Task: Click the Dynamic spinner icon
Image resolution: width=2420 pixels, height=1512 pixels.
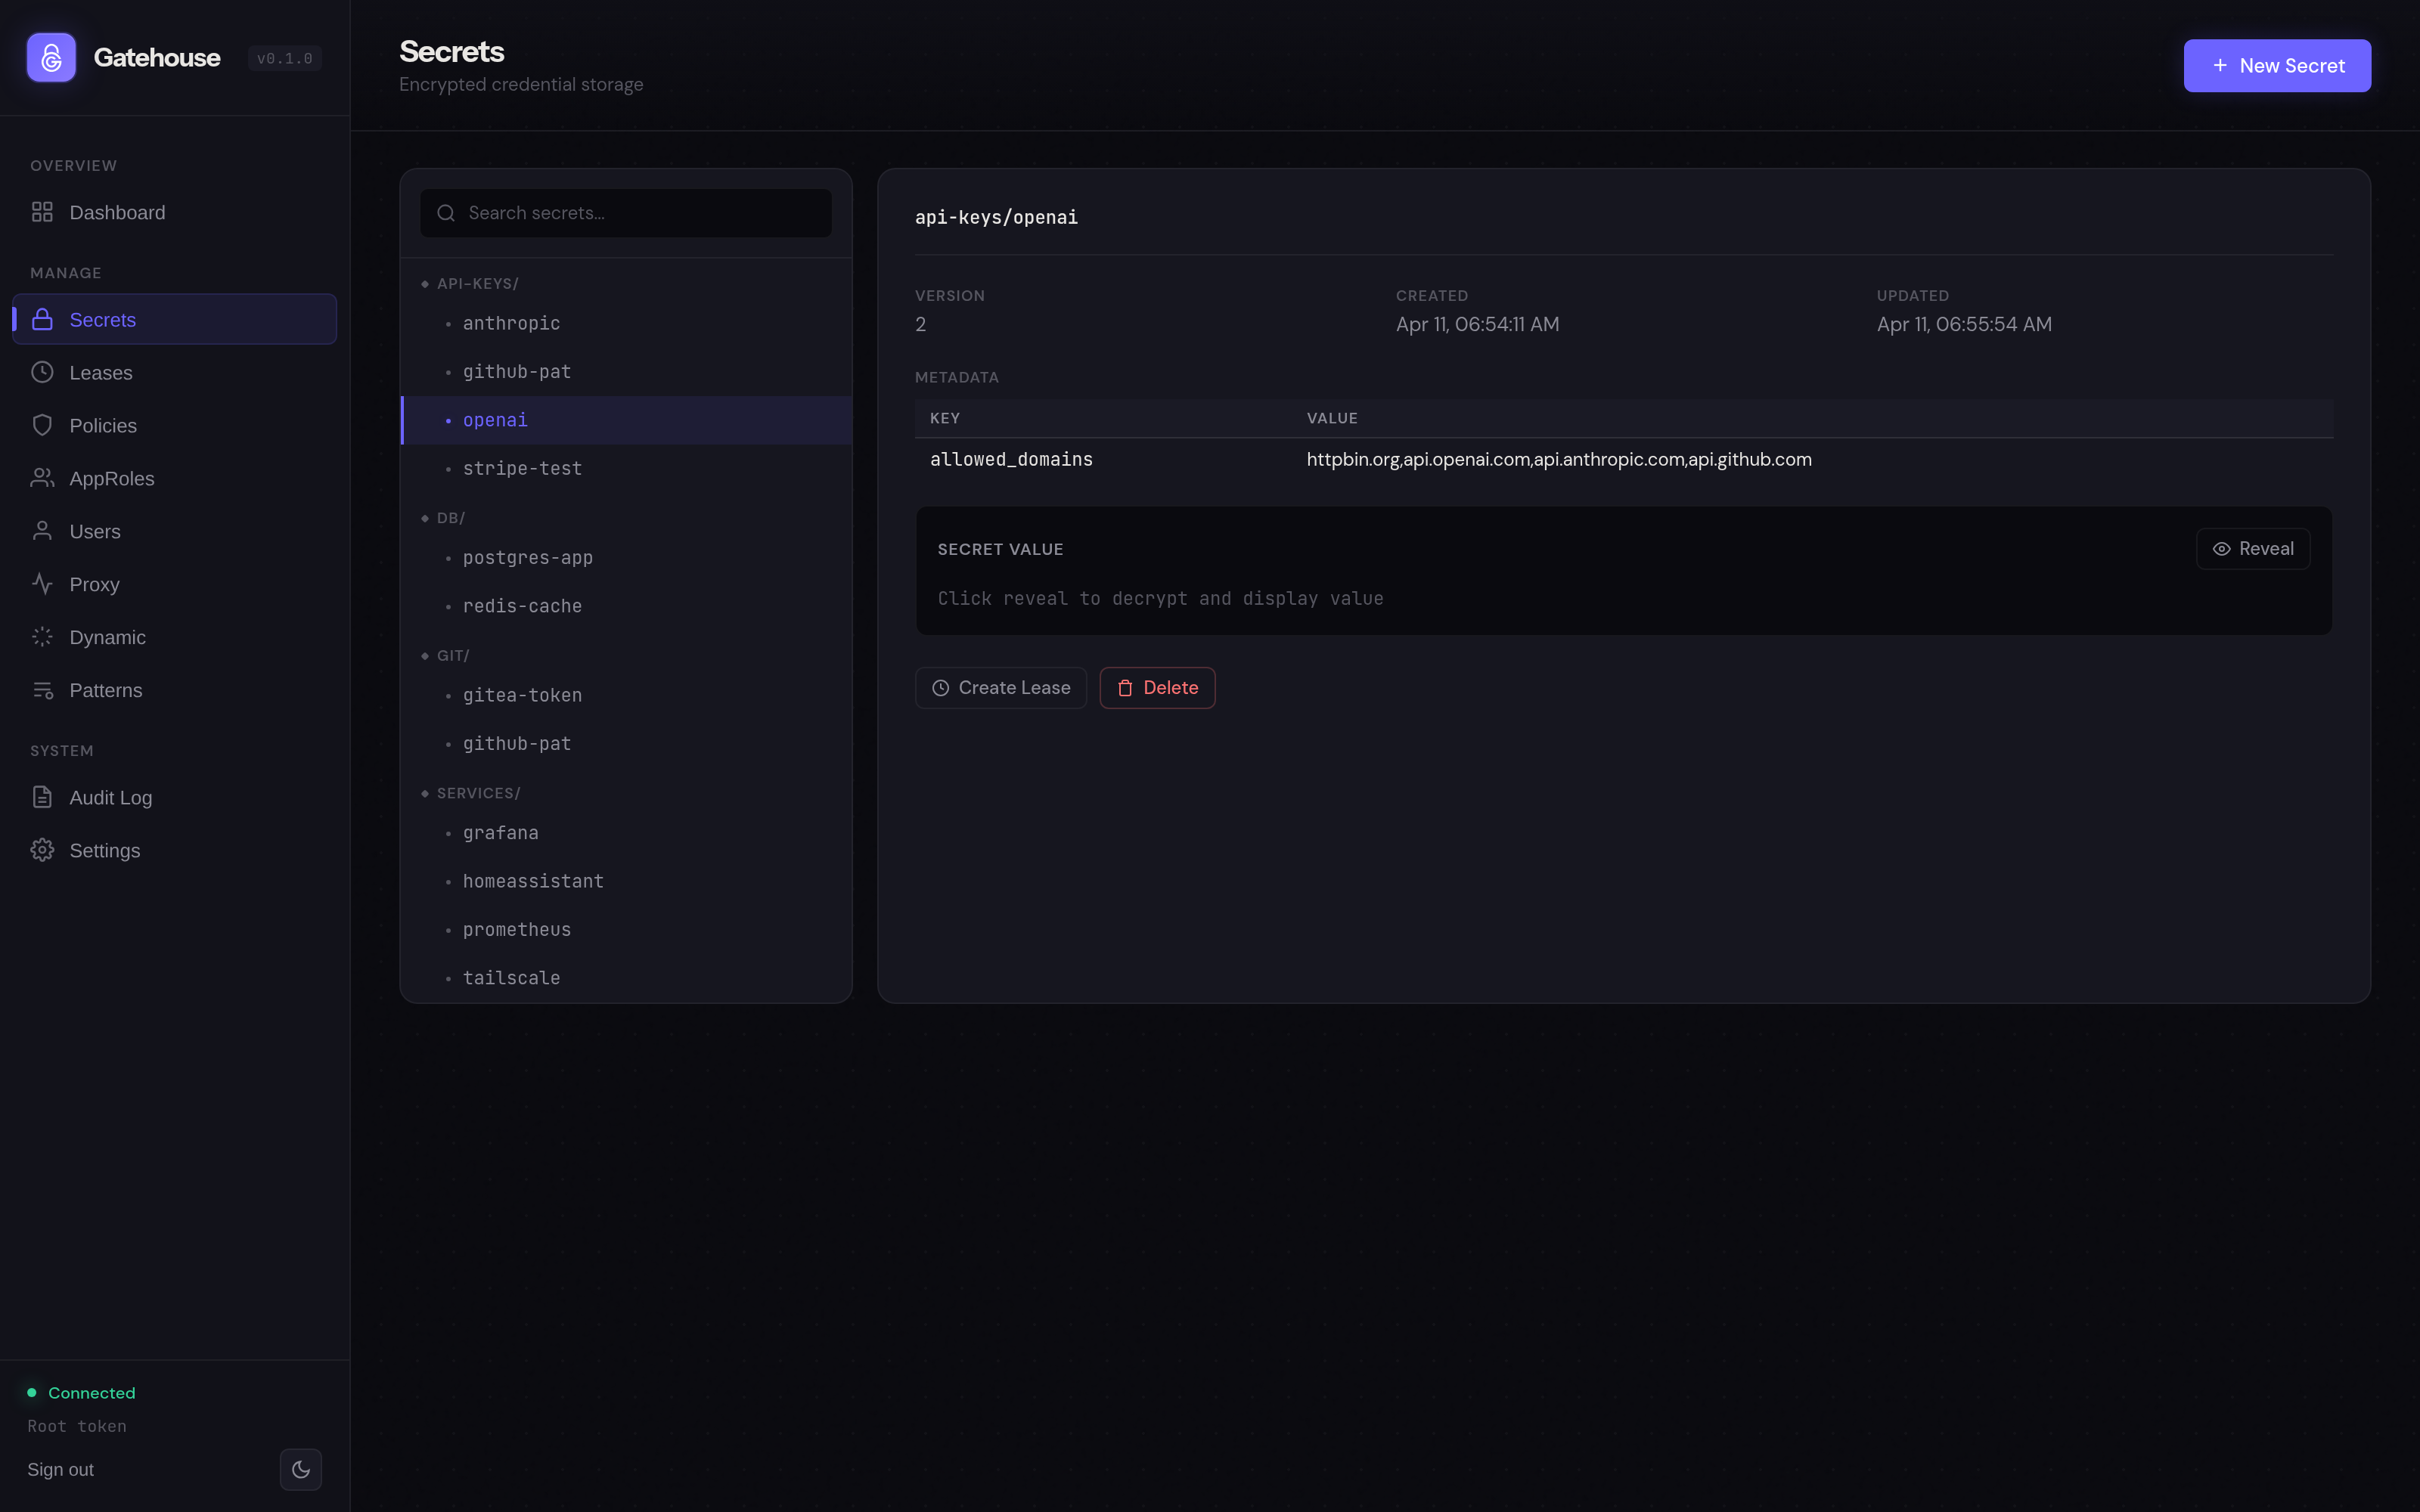Action: pyautogui.click(x=42, y=637)
